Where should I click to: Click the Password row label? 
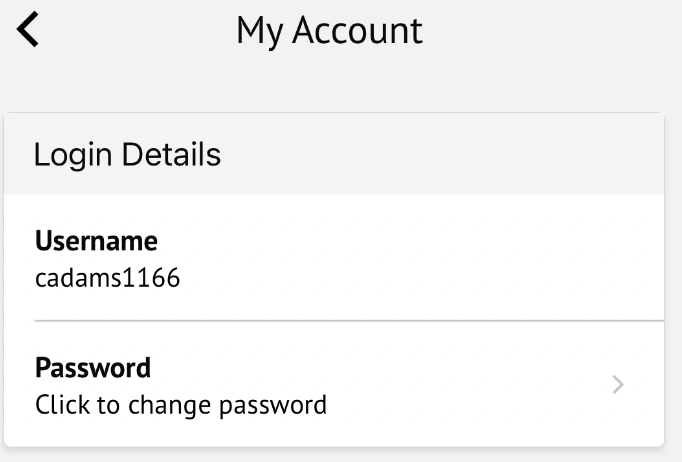(x=93, y=368)
